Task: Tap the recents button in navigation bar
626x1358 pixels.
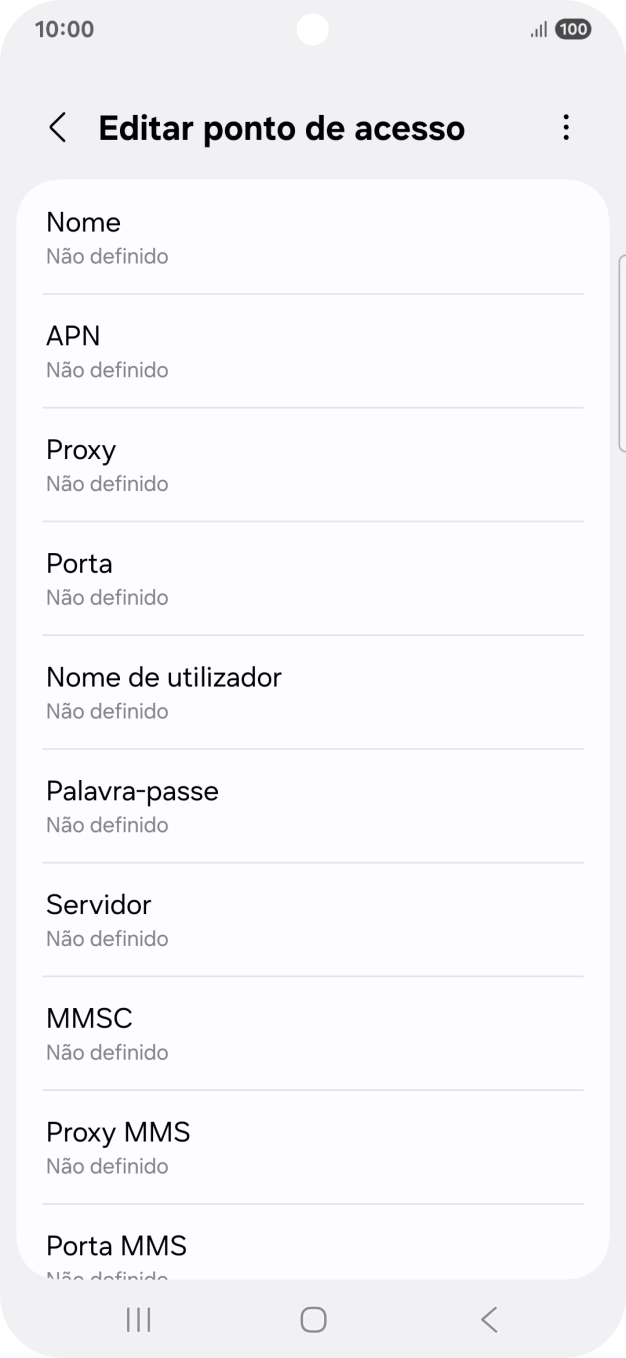Action: [137, 1319]
